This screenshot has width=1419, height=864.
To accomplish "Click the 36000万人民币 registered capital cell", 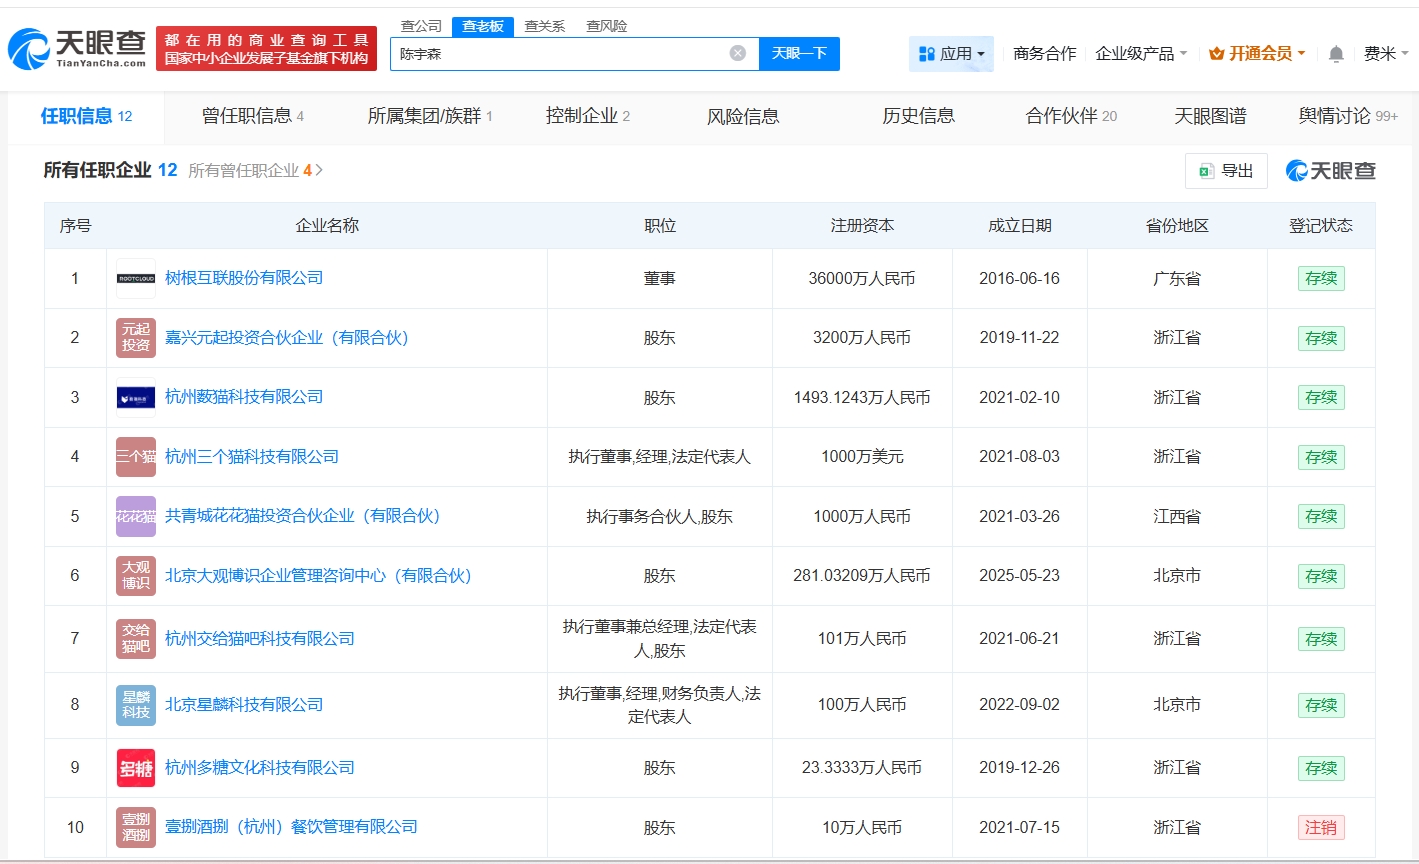I will (x=862, y=279).
